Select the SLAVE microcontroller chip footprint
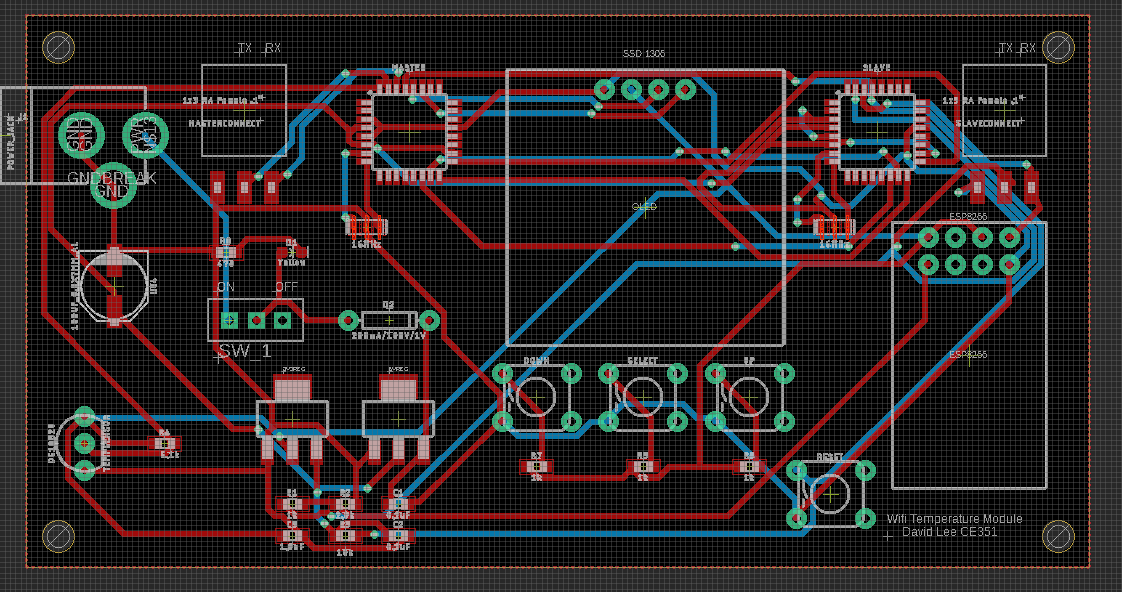 [876, 131]
